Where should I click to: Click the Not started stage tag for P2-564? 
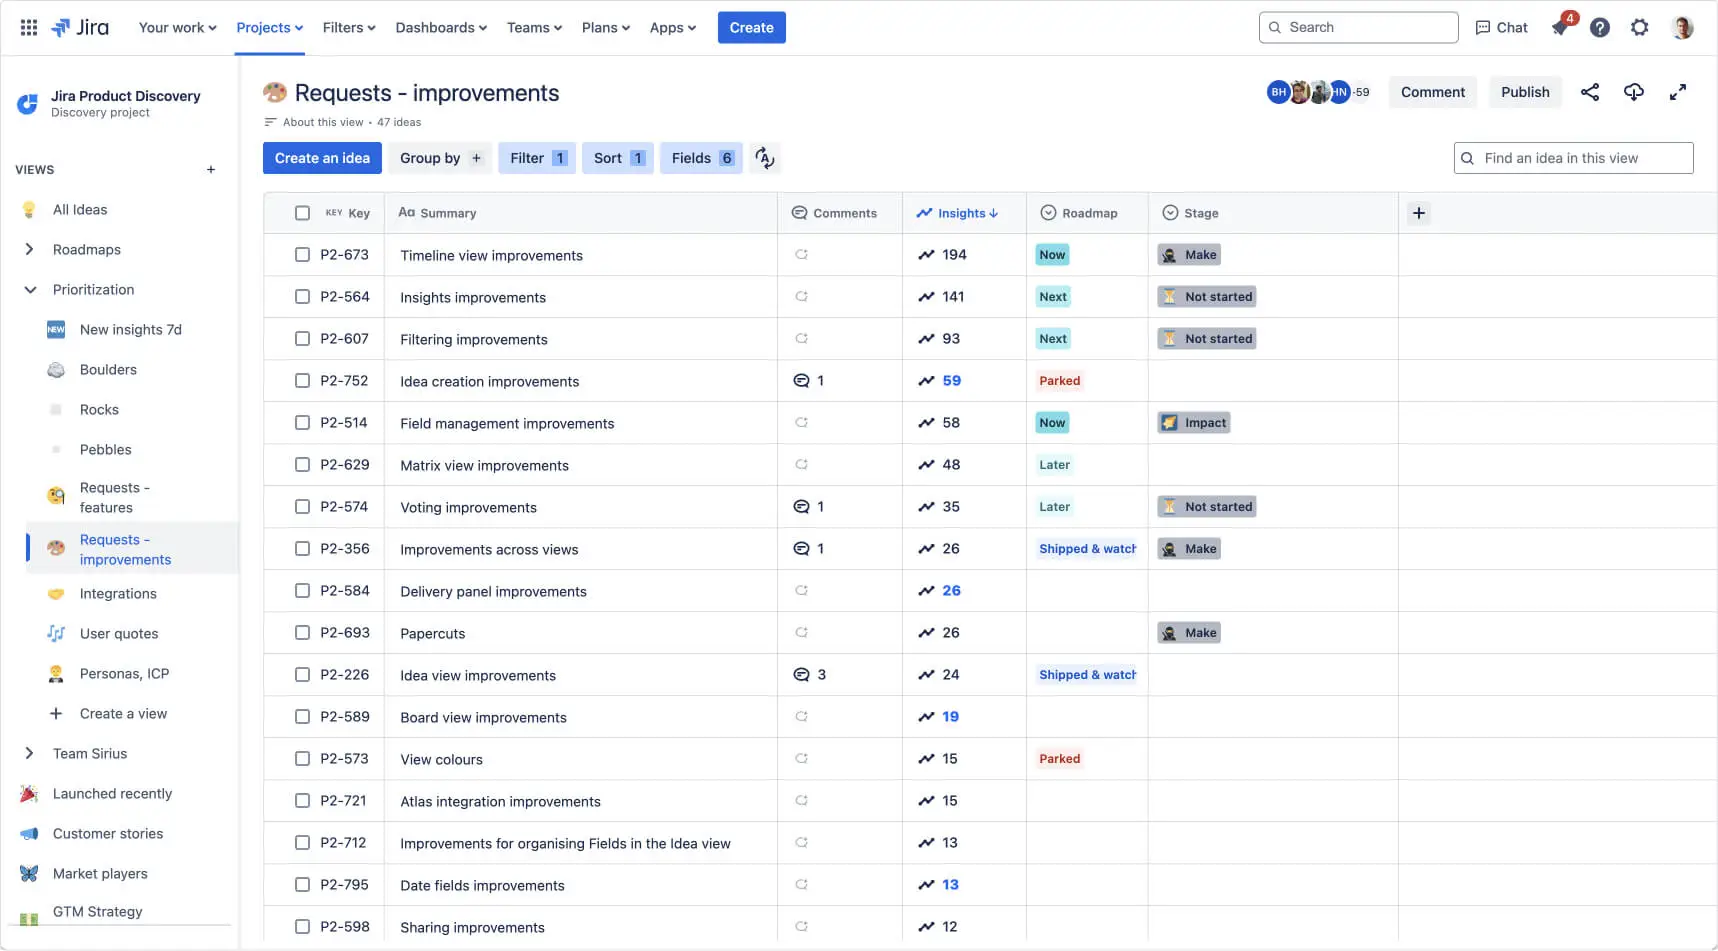(x=1207, y=297)
